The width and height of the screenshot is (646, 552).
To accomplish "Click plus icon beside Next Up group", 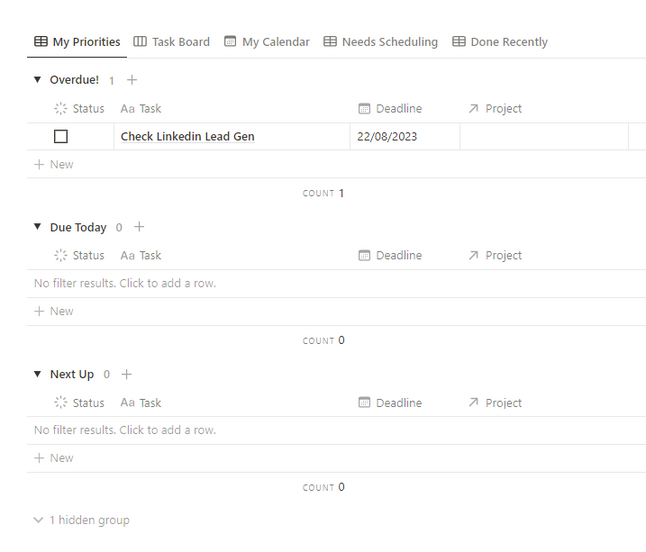I will click(127, 374).
